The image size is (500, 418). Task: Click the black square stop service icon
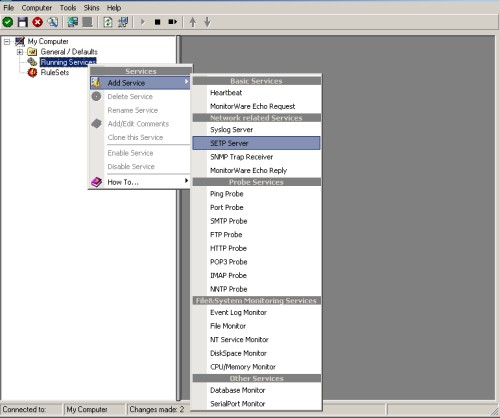click(x=158, y=22)
